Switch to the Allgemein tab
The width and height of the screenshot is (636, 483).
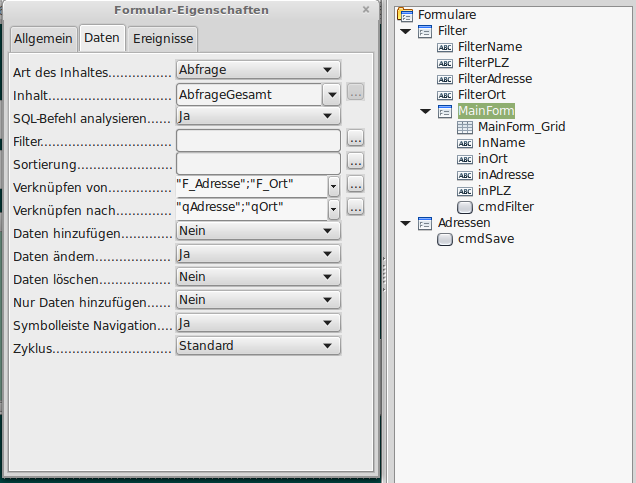click(x=43, y=39)
